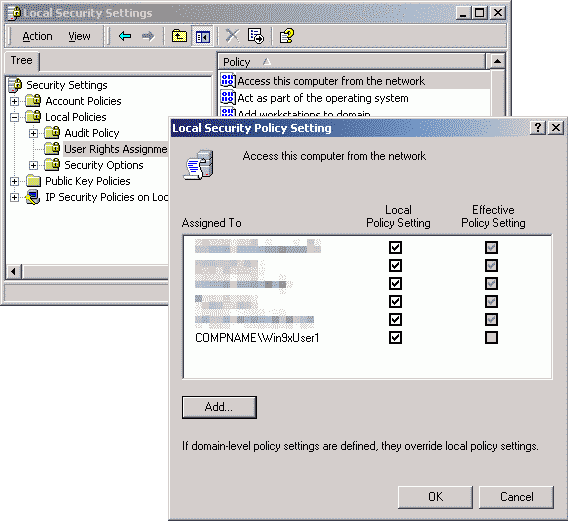Screen dimensions: 568x521
Task: Expand the Account Policies node
Action: pos(14,101)
